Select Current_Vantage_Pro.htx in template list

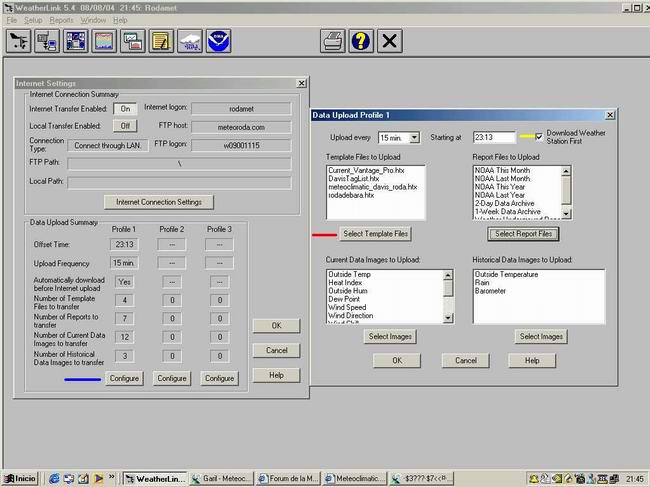(366, 170)
